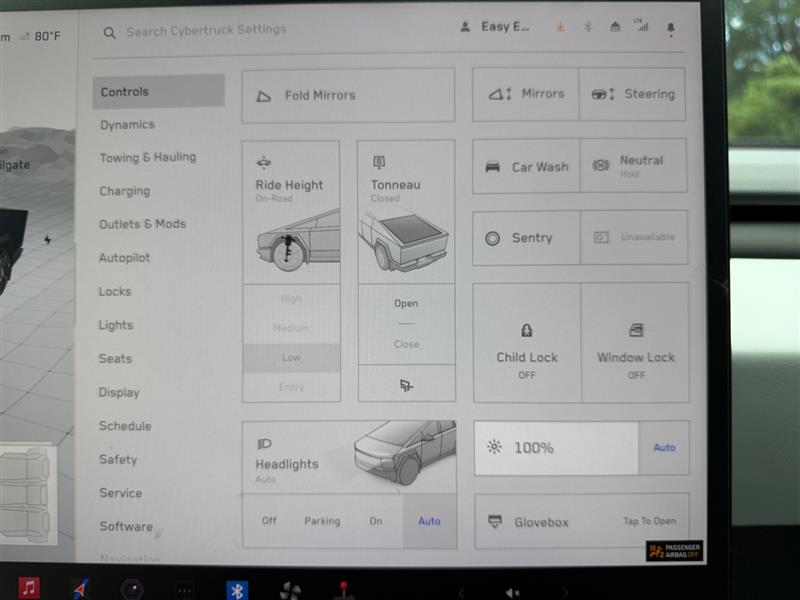
Task: Open Outlets & Mods settings
Action: 142,224
